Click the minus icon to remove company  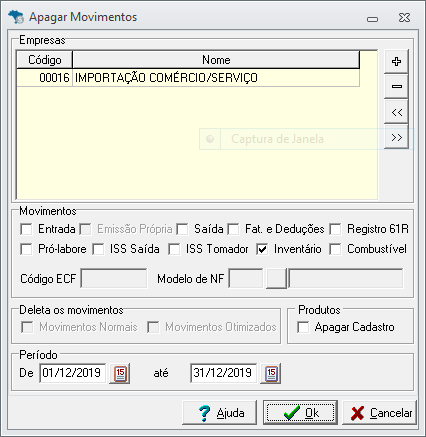(396, 86)
